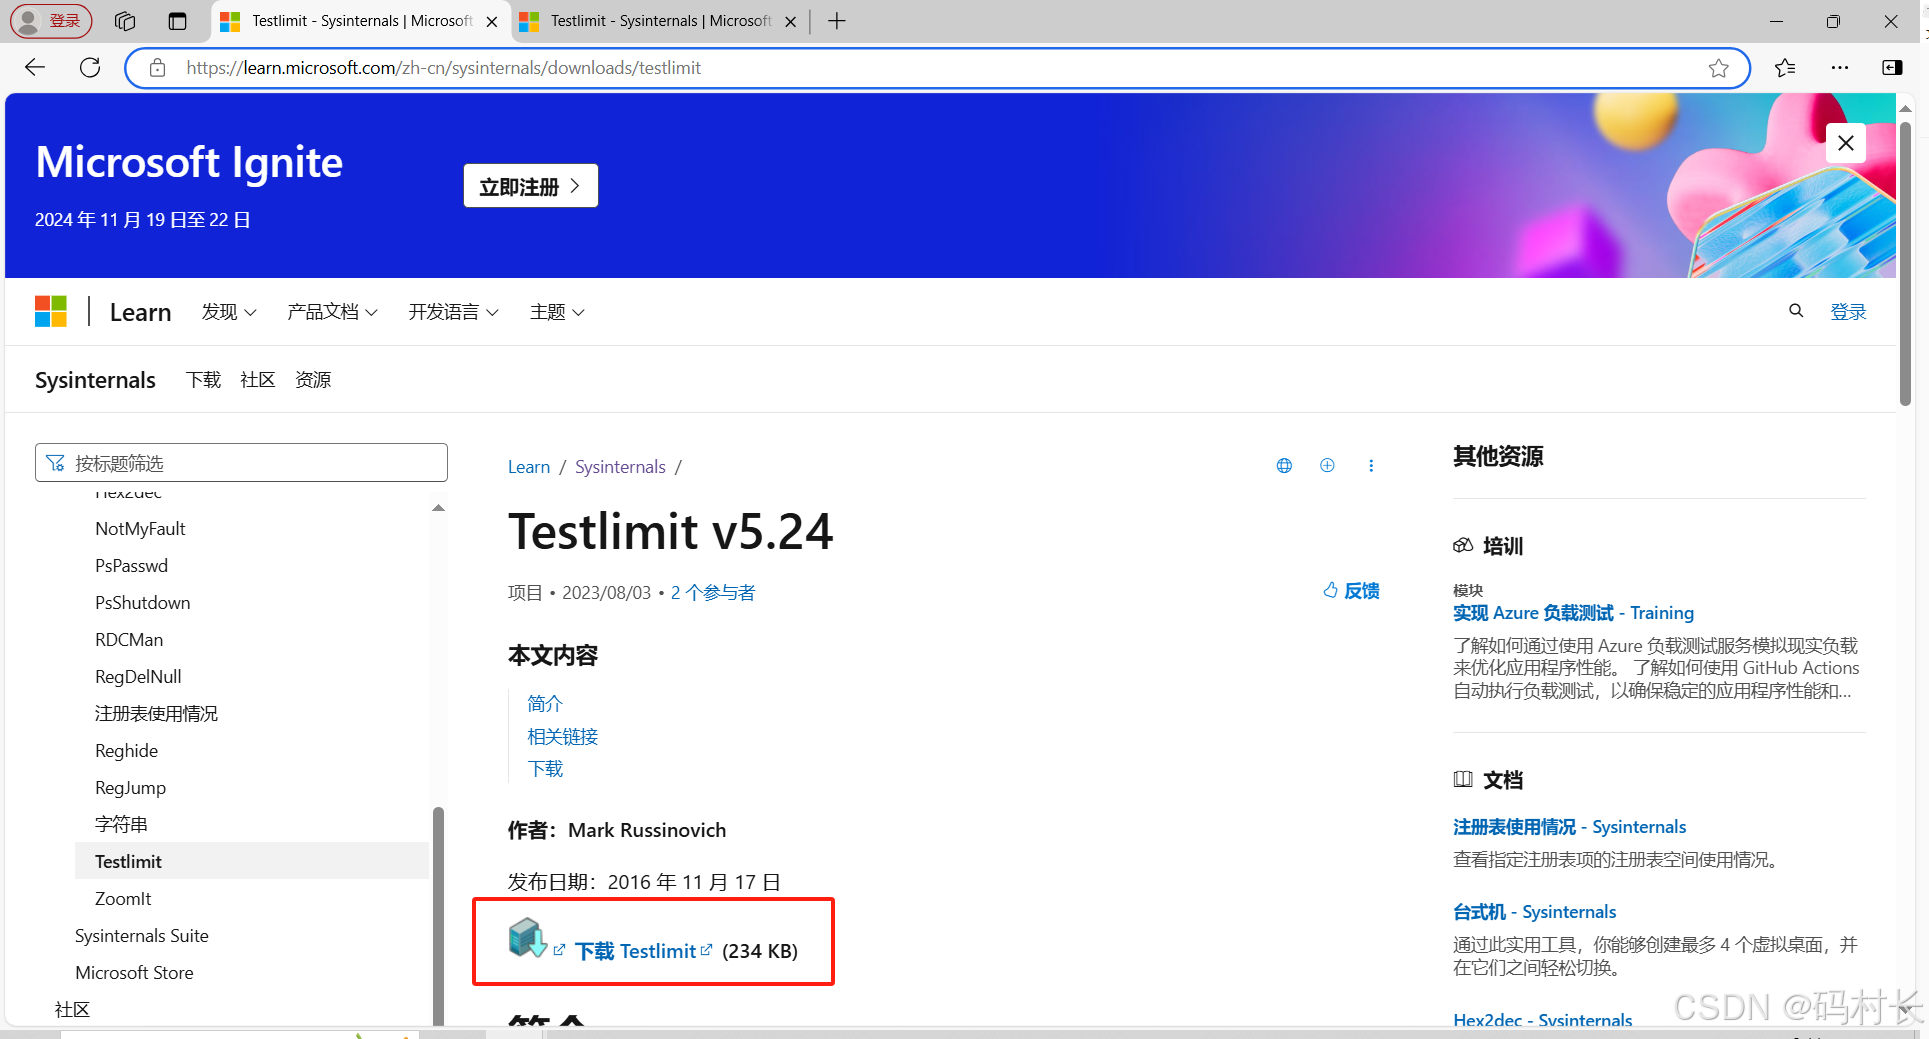Reload the page with refresh icon

[90, 68]
